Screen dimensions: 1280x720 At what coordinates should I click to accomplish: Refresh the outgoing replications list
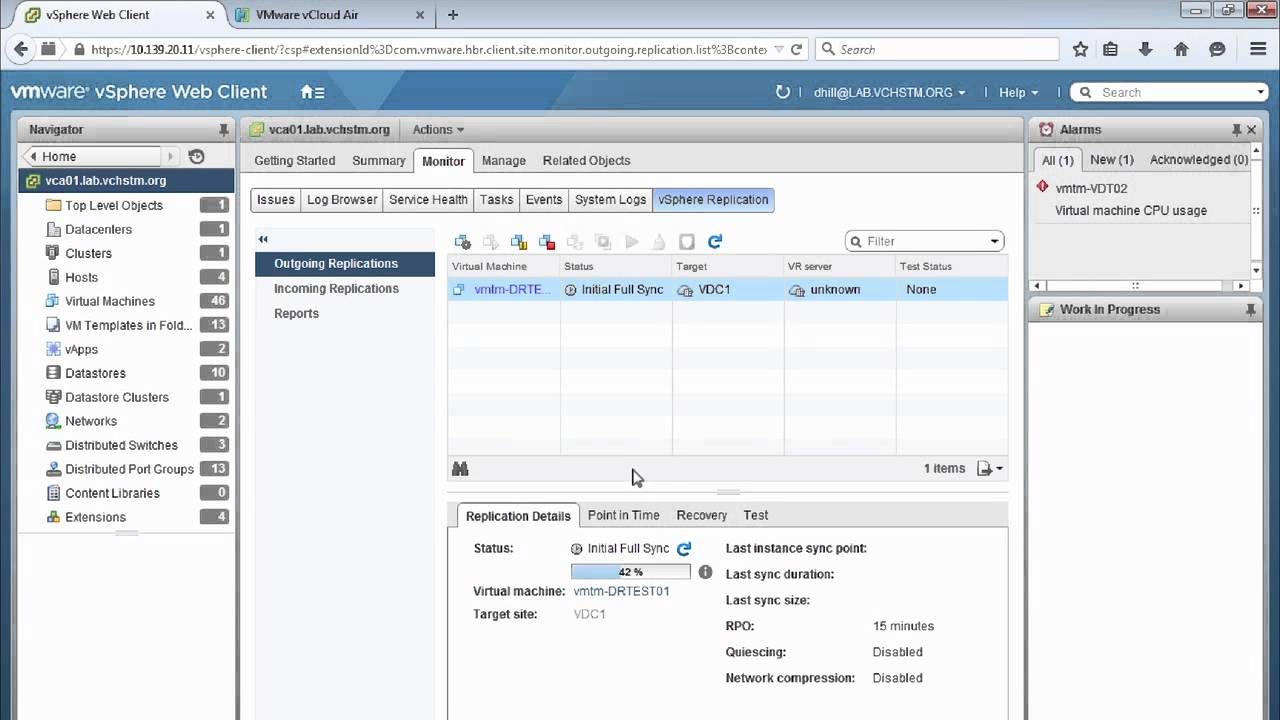715,241
